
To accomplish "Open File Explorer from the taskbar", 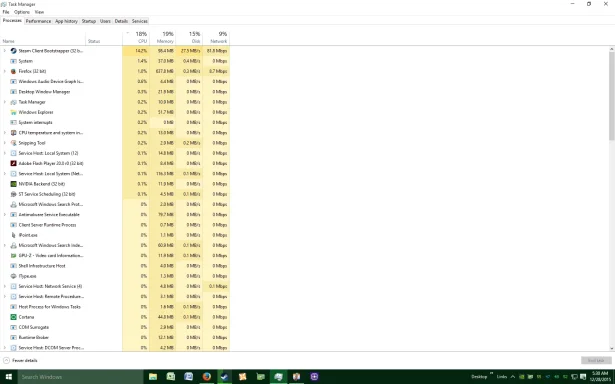I will (153, 377).
